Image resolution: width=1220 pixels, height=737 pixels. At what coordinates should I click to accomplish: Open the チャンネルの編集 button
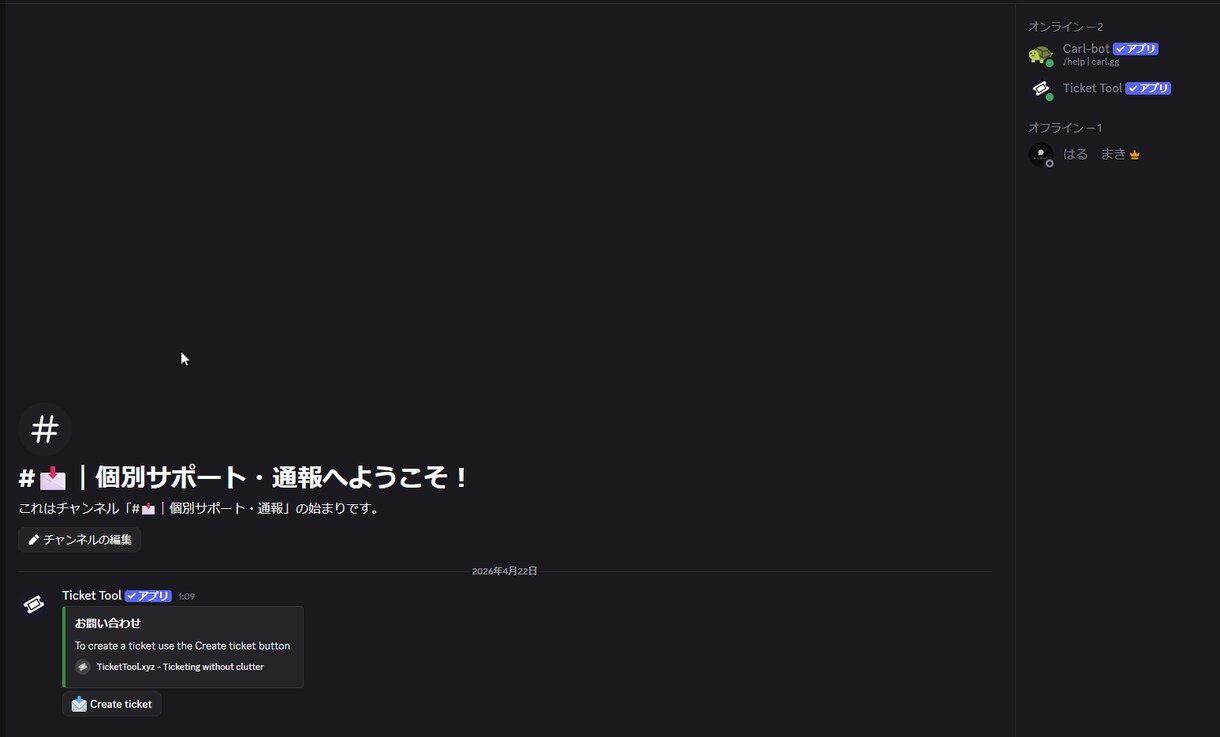80,540
